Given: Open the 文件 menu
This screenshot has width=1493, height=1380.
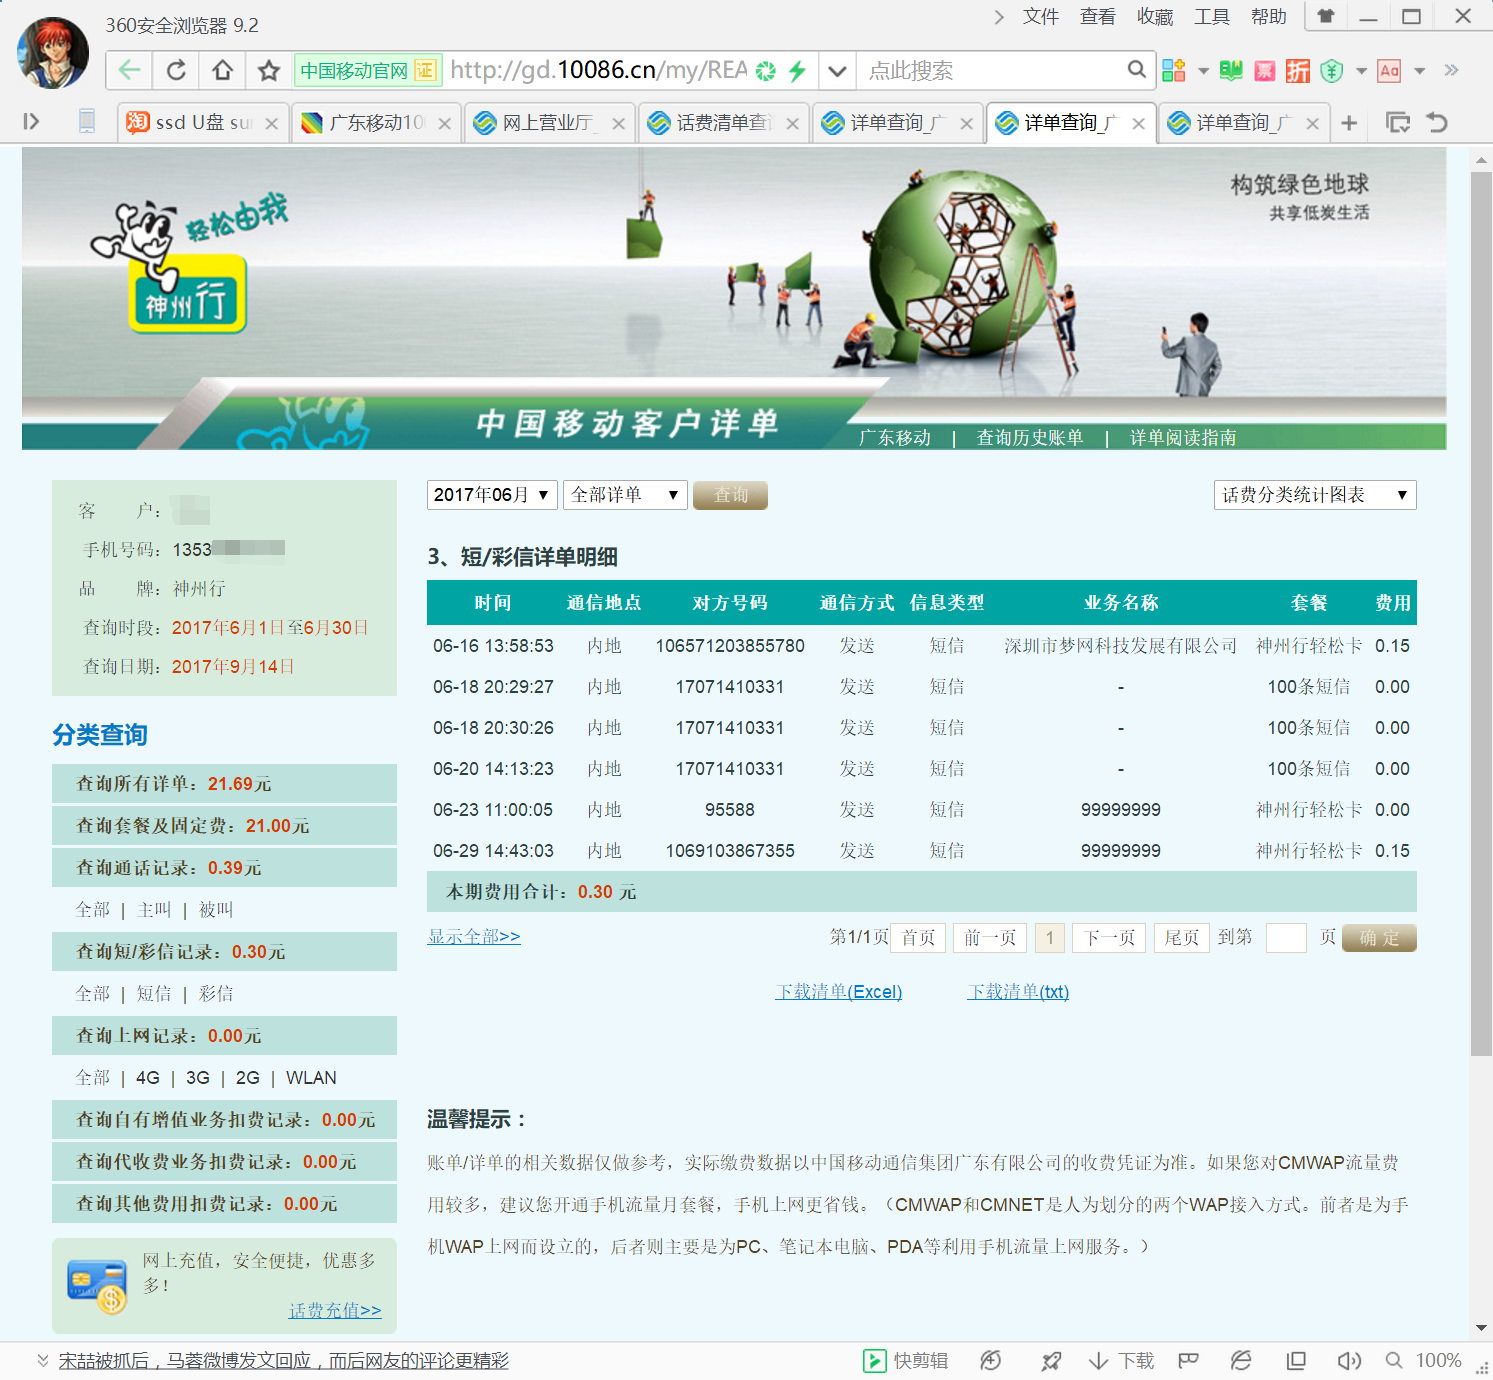Looking at the screenshot, I should coord(1041,17).
